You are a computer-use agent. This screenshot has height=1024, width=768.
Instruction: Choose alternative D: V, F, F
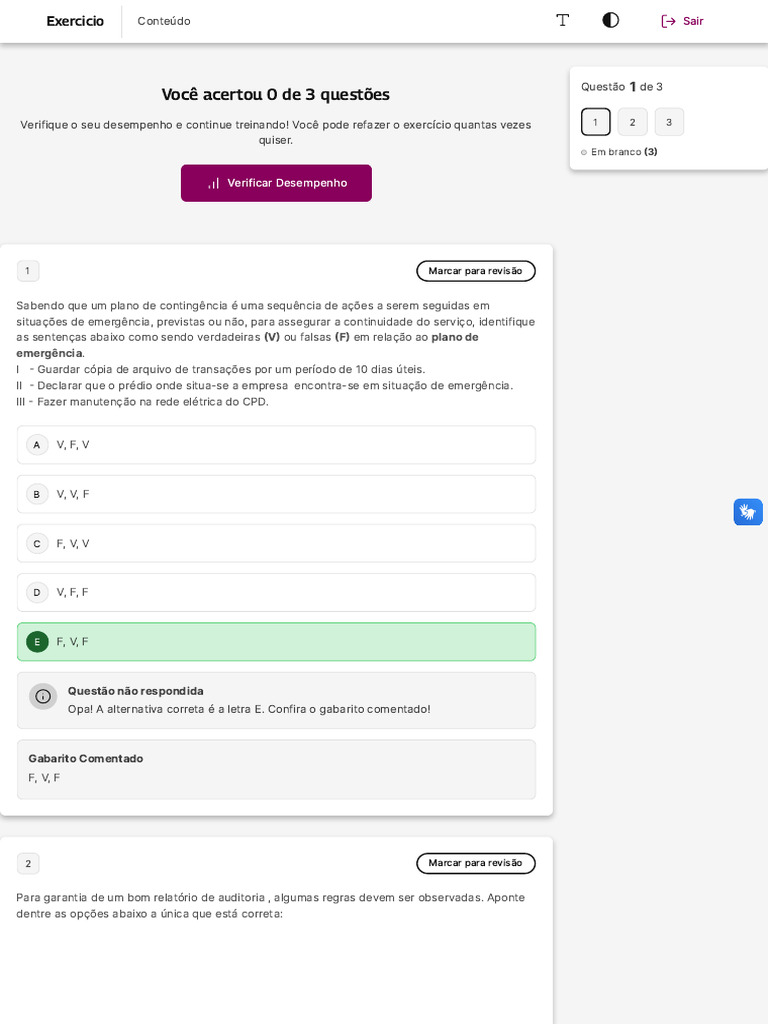[x=276, y=592]
